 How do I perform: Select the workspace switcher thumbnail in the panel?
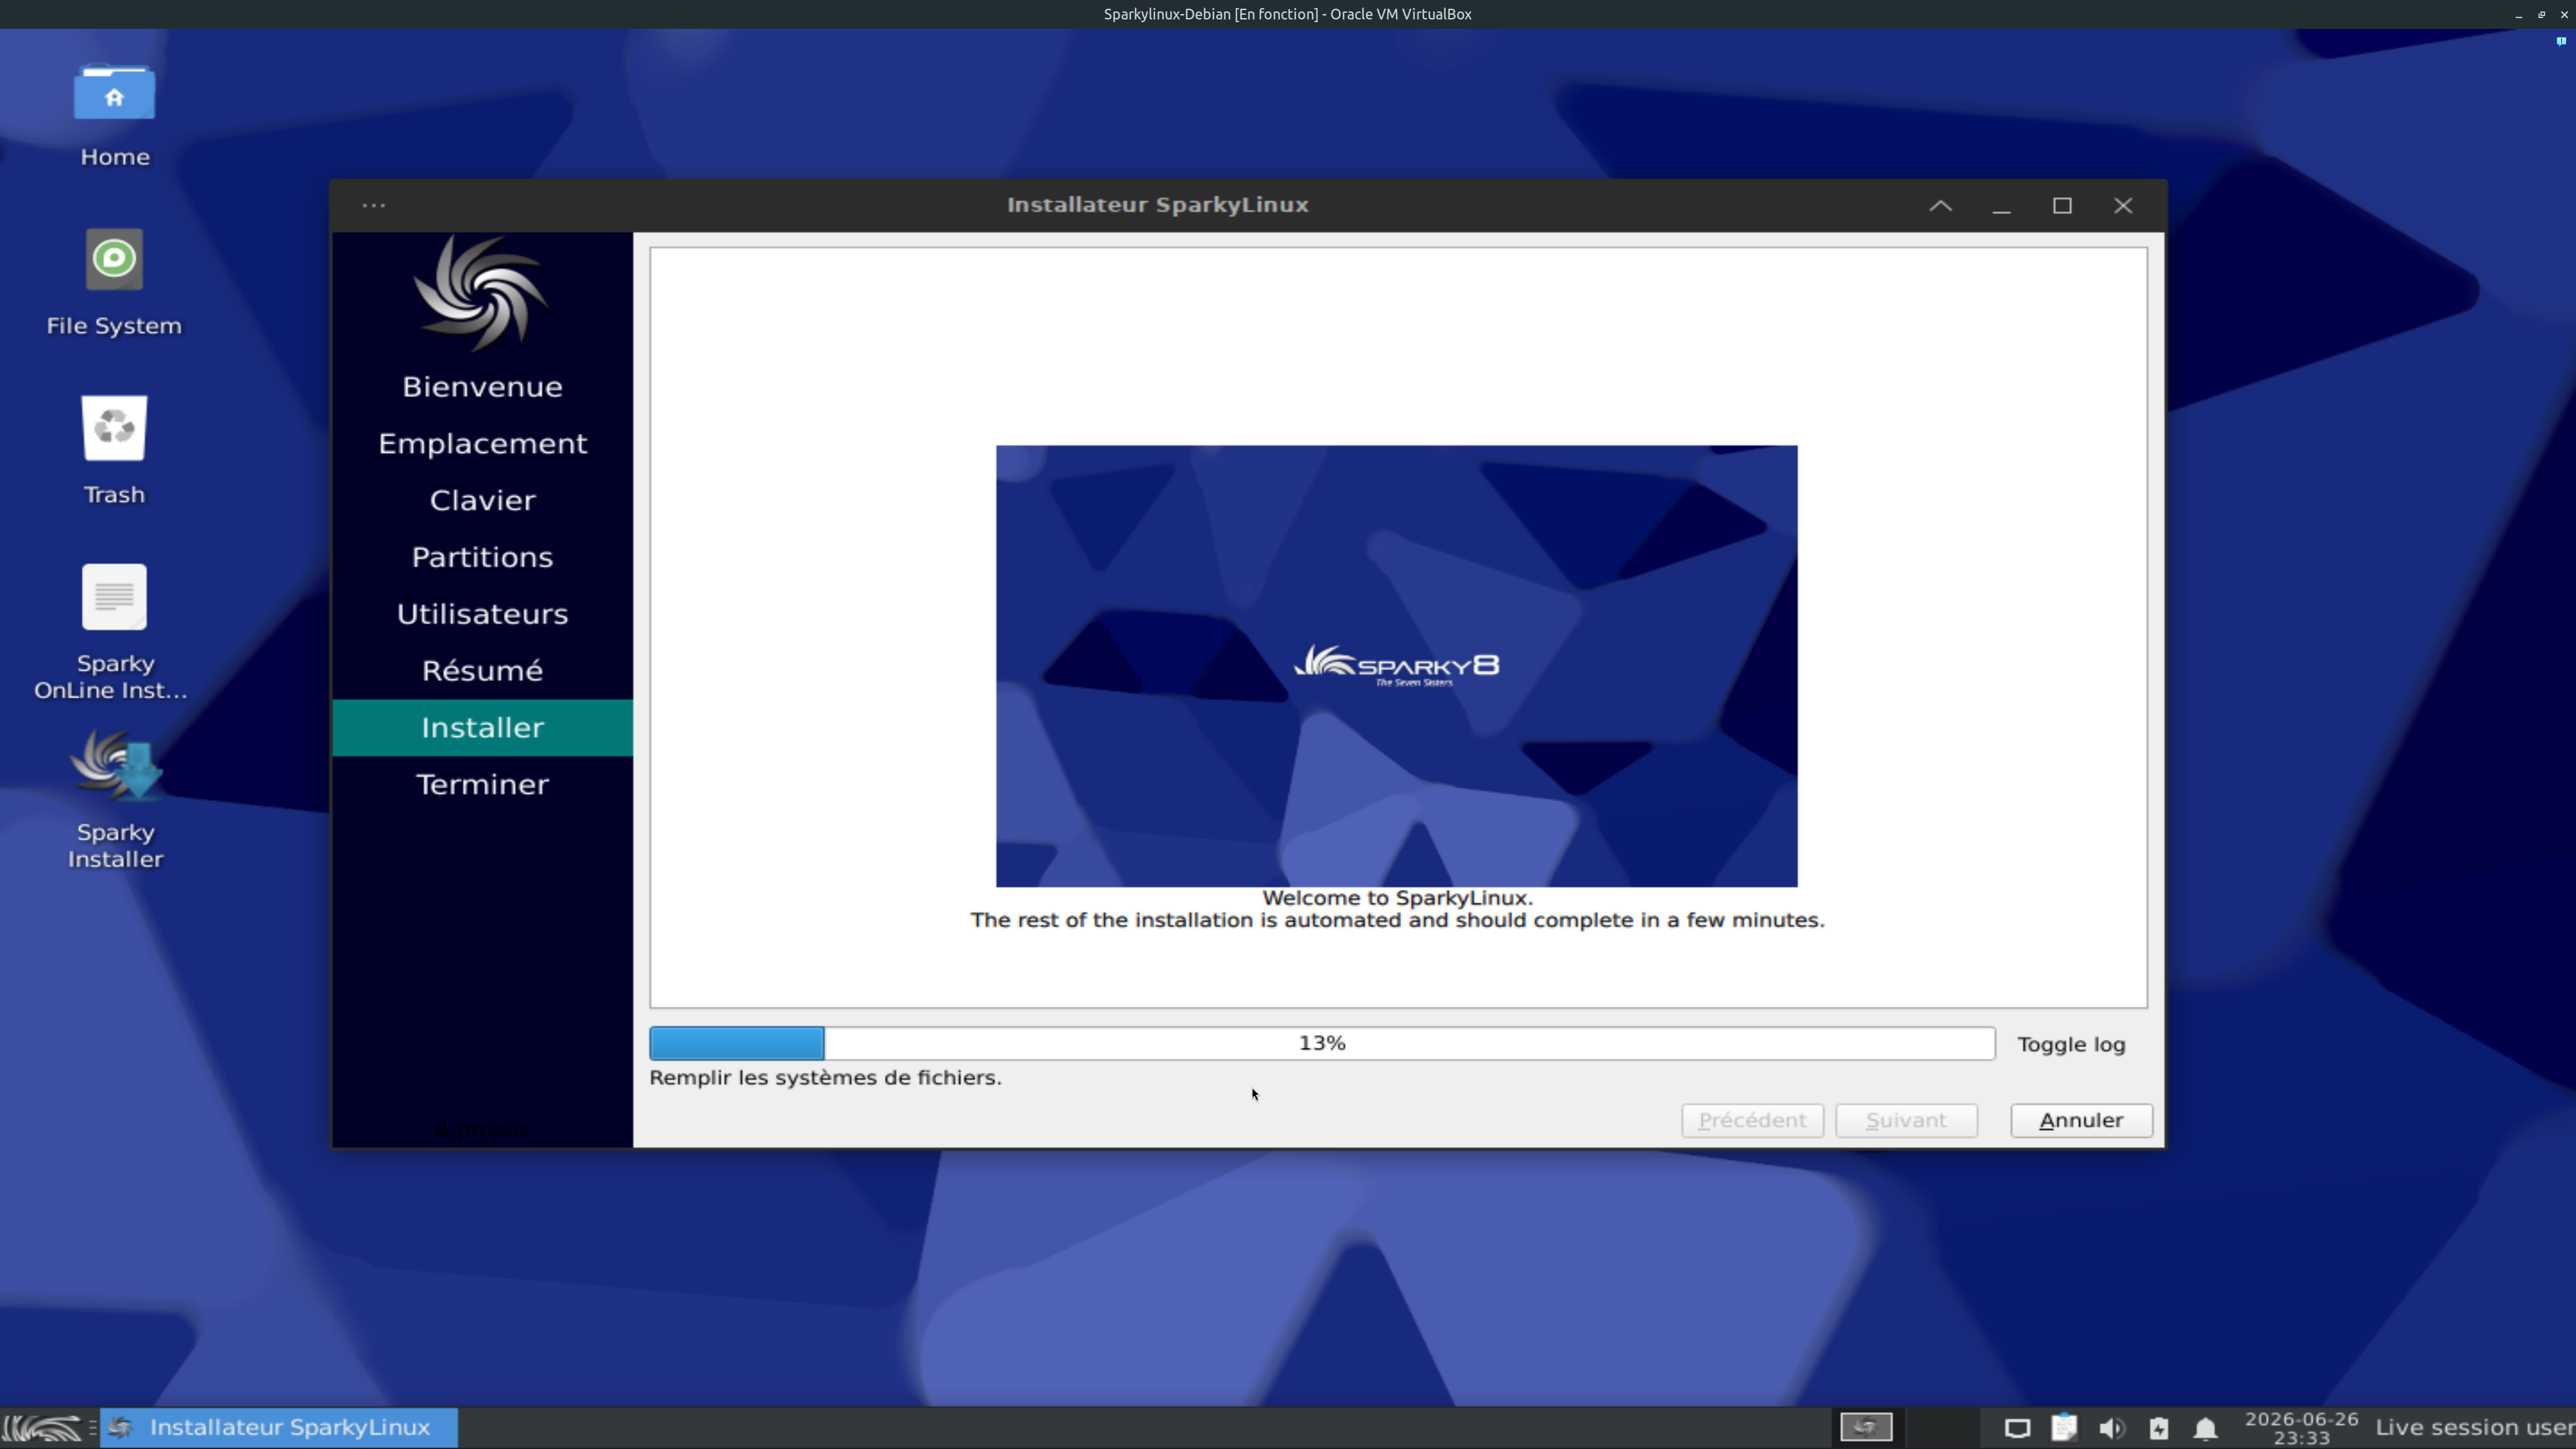pyautogui.click(x=1866, y=1427)
